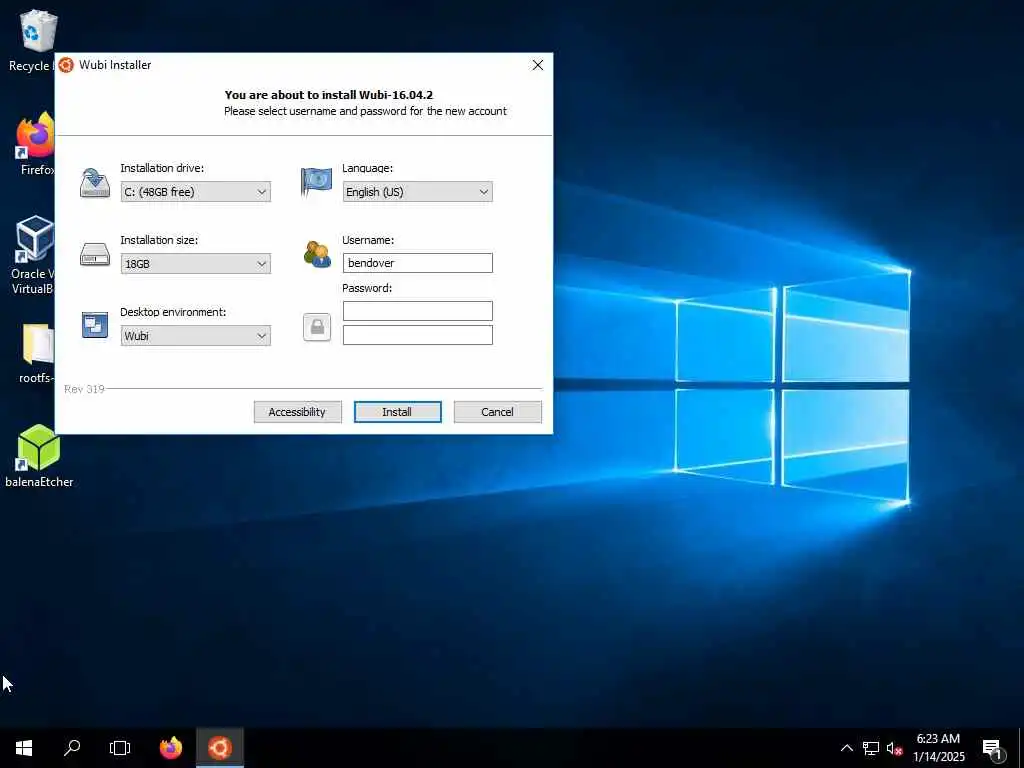Click the hard disk size icon
This screenshot has height=768, width=1024.
95,255
